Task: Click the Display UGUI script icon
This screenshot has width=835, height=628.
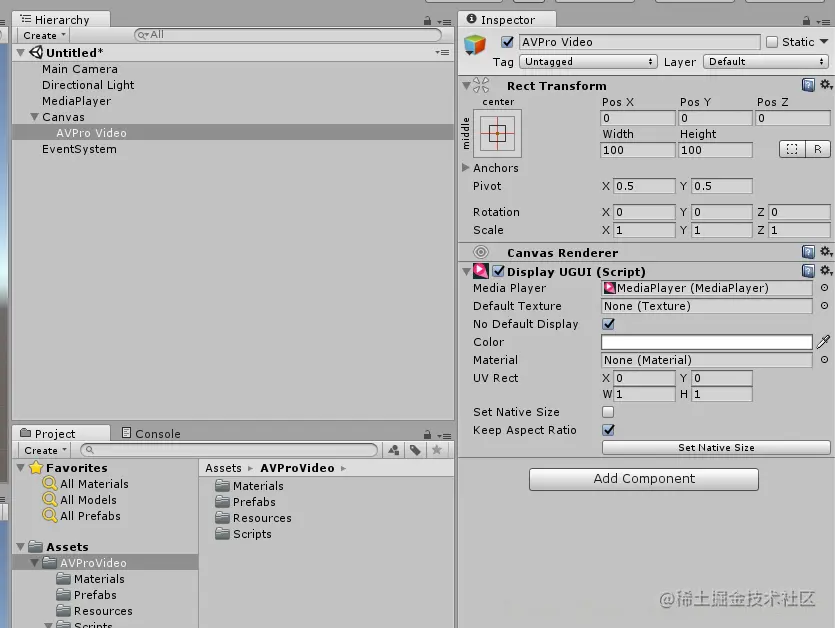Action: tap(481, 271)
